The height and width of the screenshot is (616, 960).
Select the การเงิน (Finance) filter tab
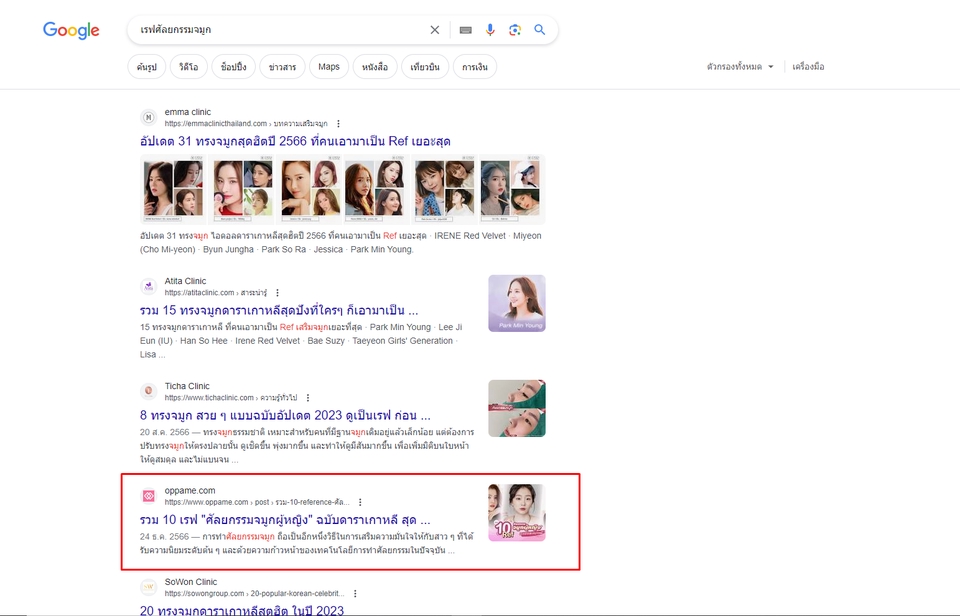(x=475, y=67)
